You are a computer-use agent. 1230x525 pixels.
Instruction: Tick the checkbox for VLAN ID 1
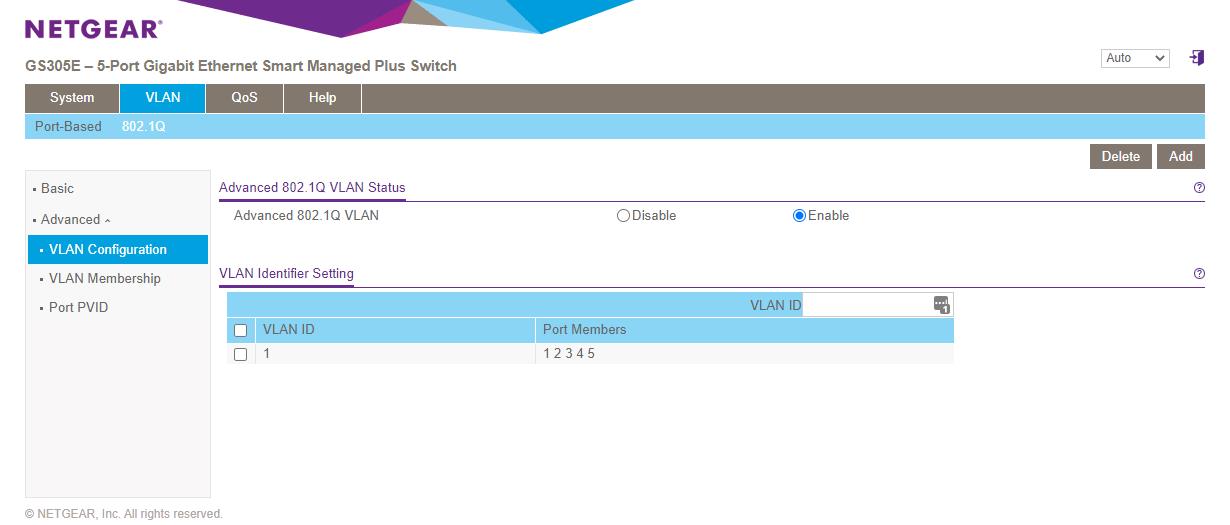(240, 354)
